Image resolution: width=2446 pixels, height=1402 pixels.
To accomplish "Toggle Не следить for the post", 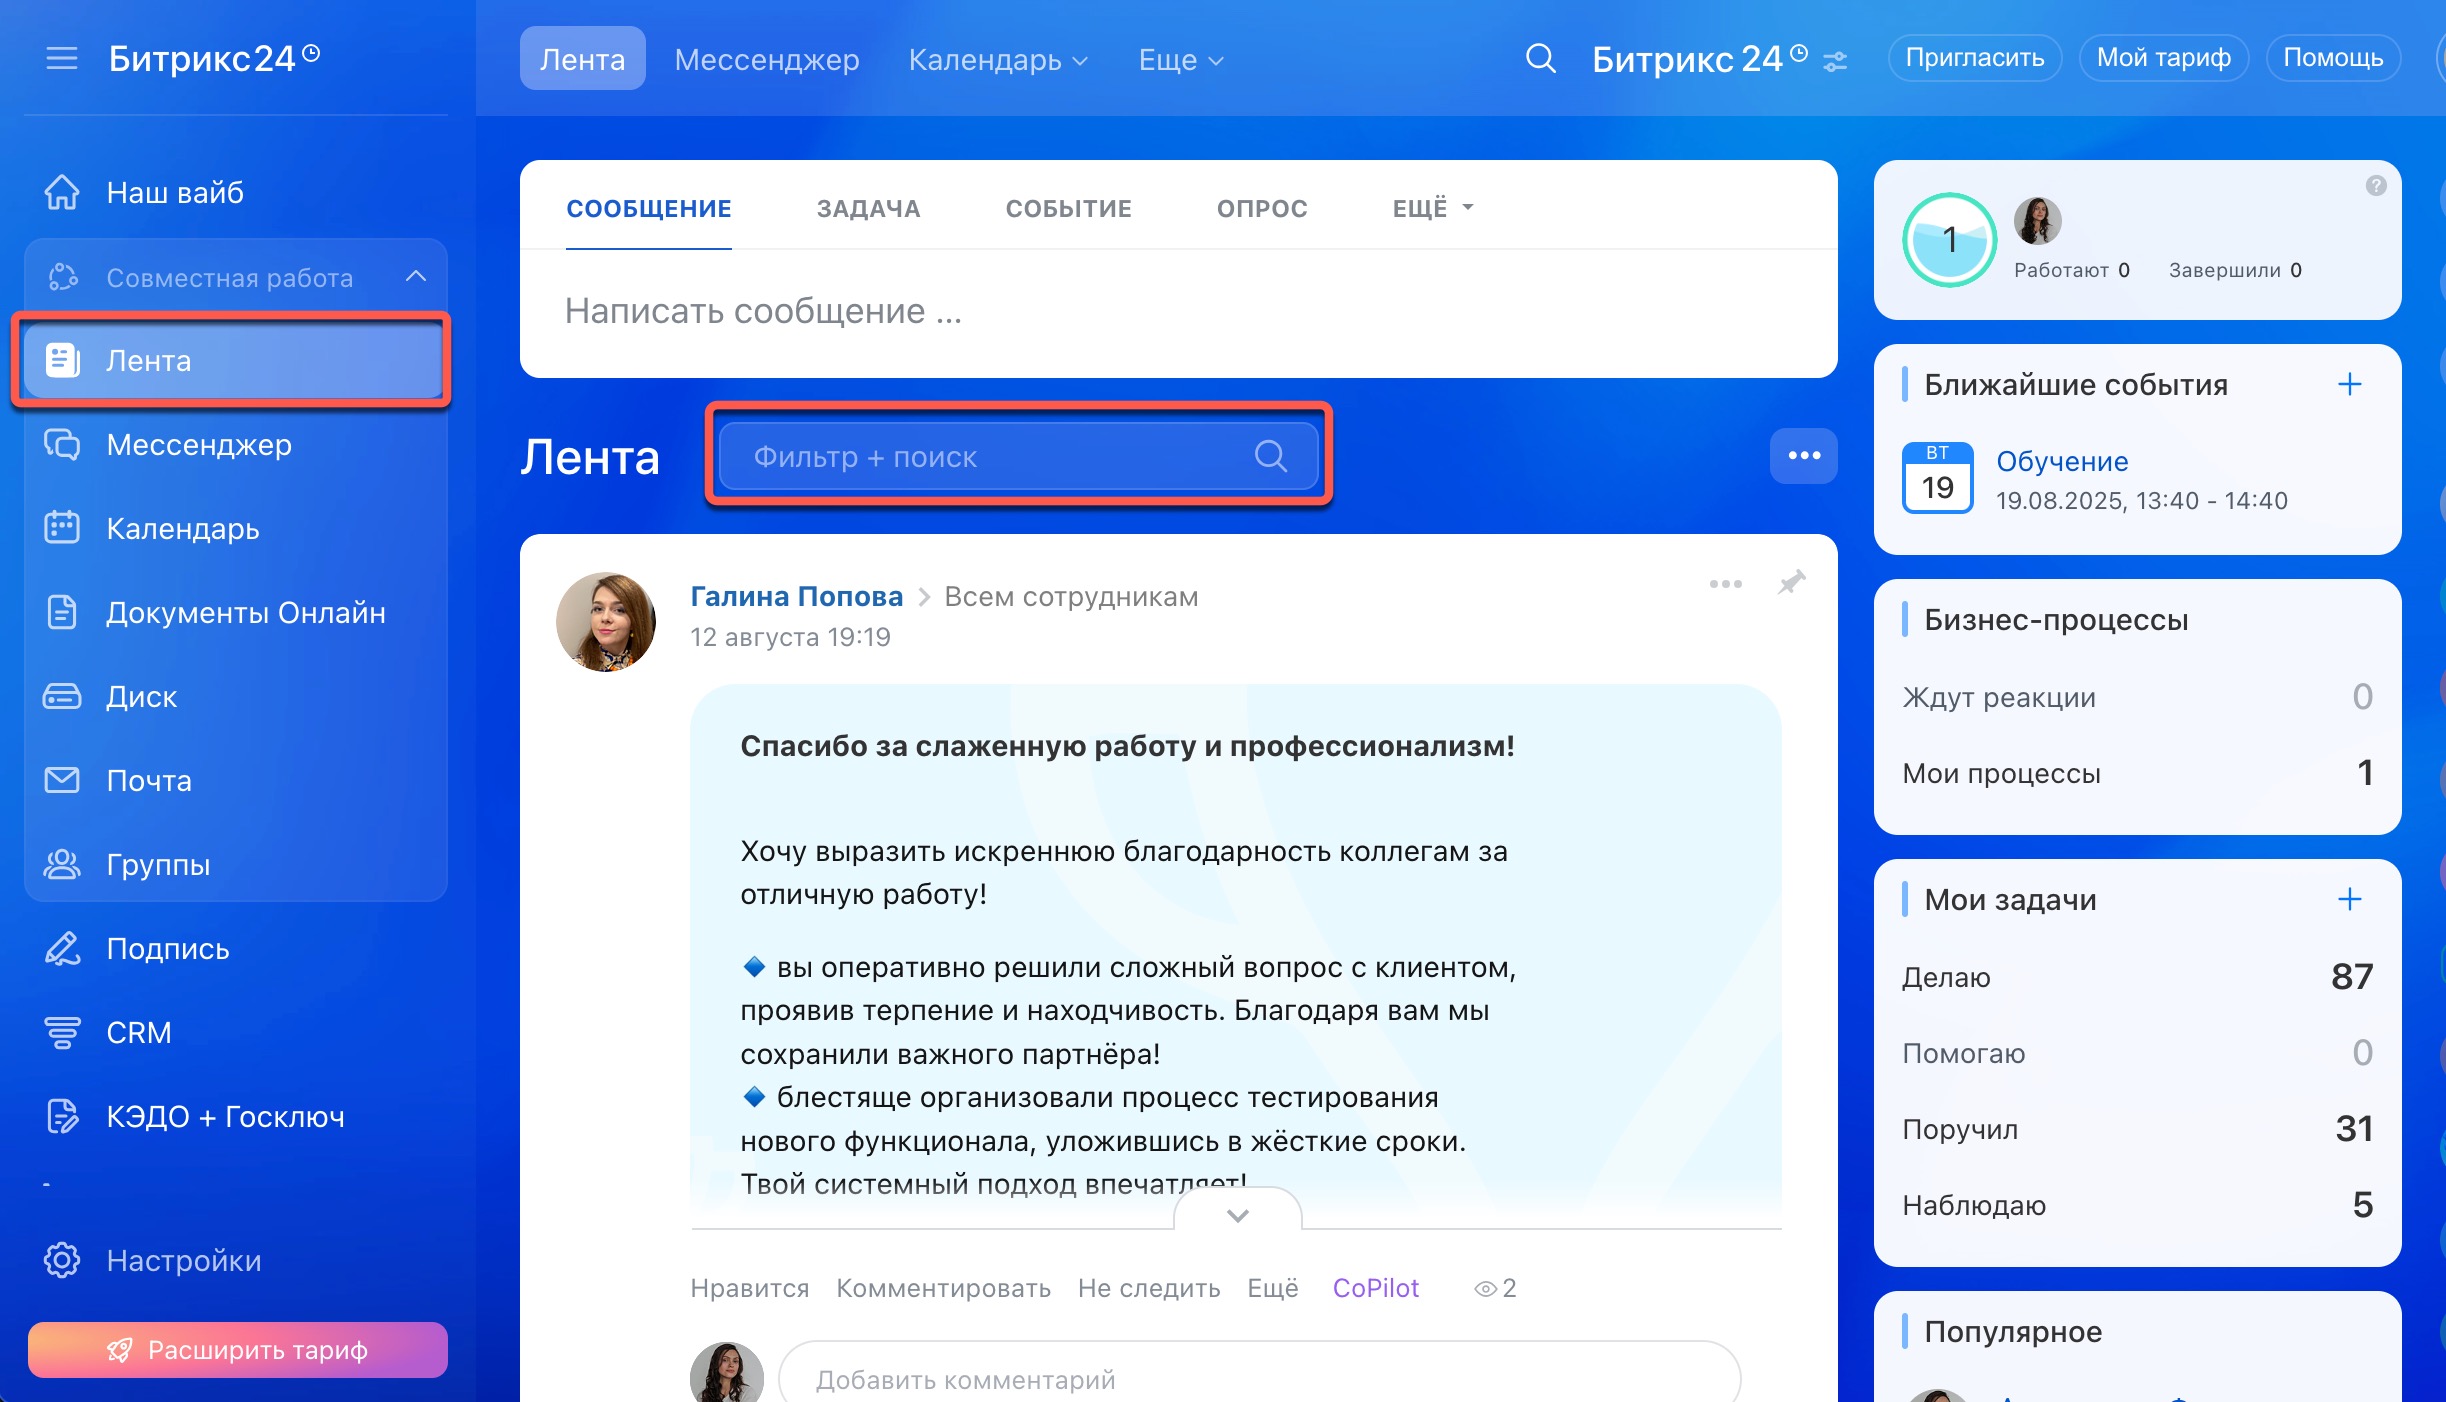I will [x=1149, y=1288].
